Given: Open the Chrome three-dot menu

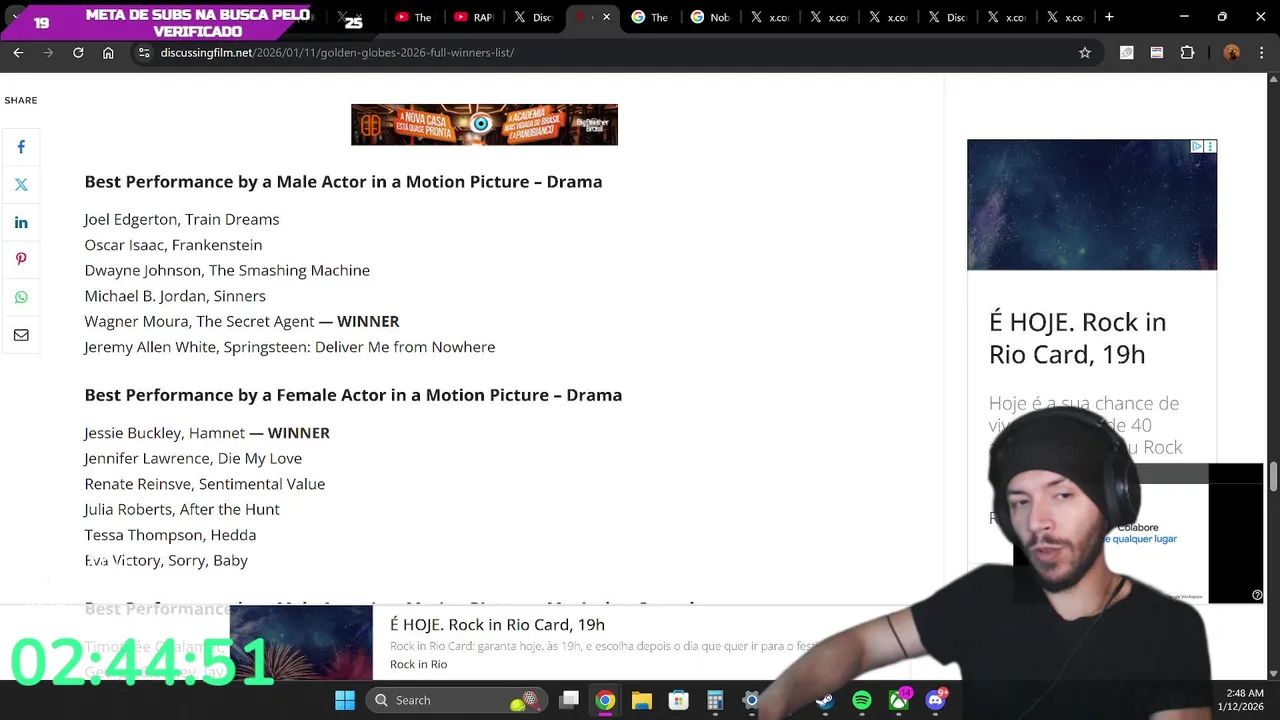Looking at the screenshot, I should pos(1260,52).
